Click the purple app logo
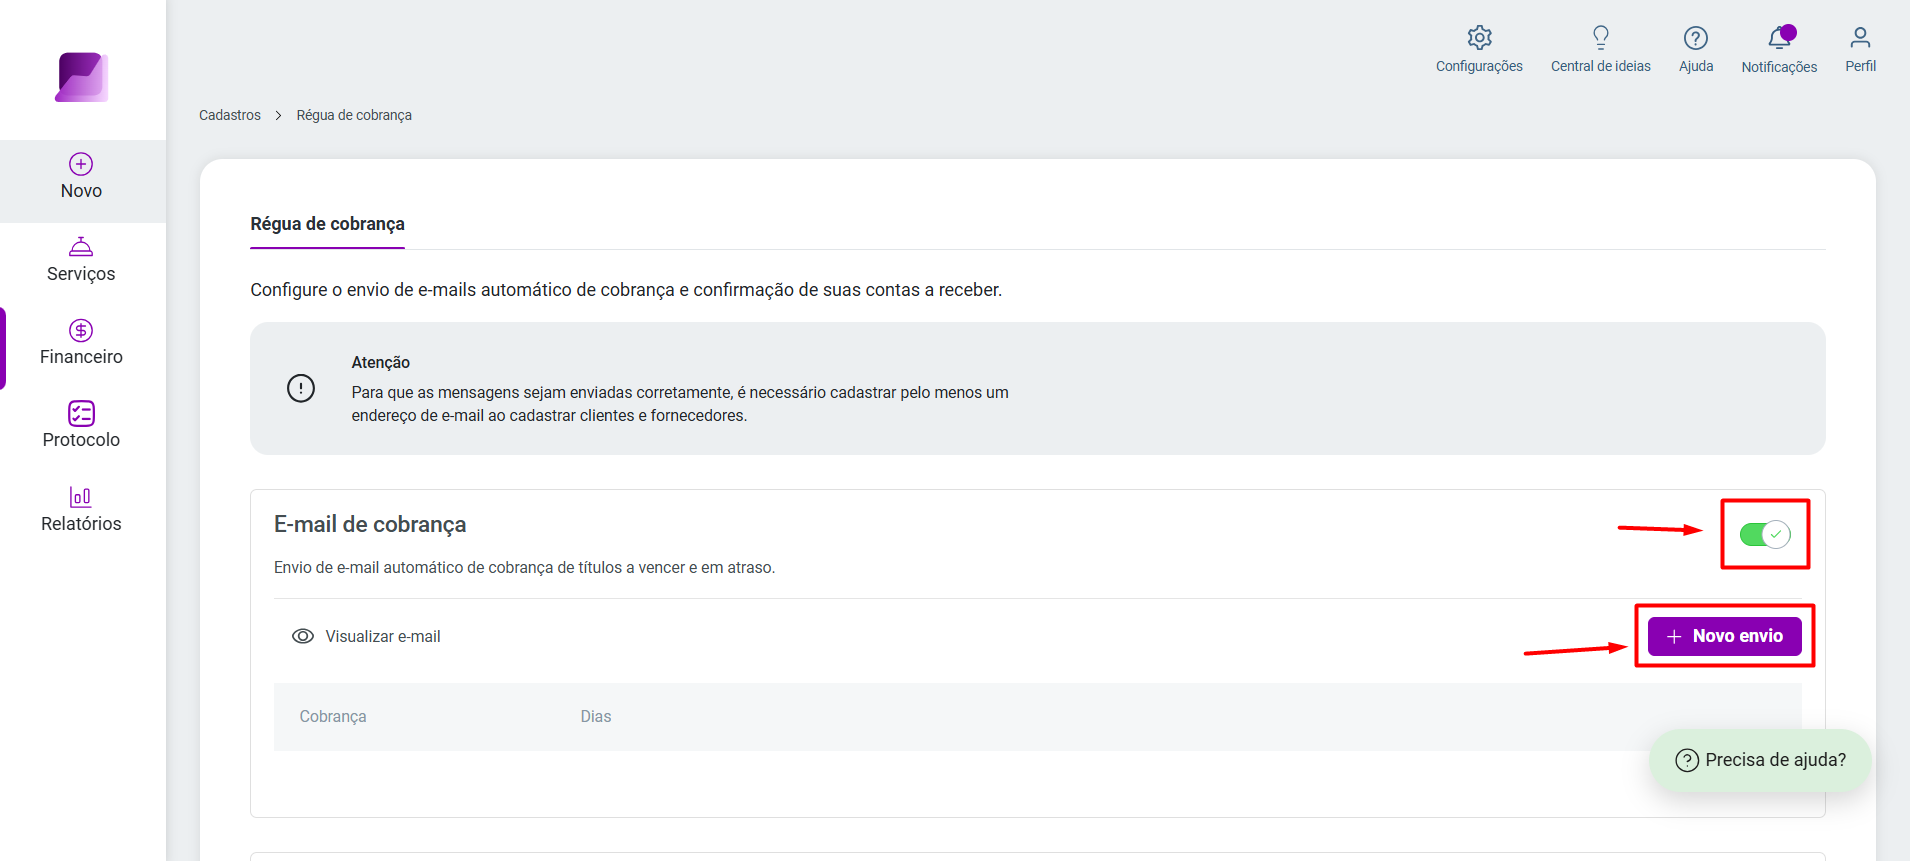The width and height of the screenshot is (1910, 861). click(x=81, y=77)
